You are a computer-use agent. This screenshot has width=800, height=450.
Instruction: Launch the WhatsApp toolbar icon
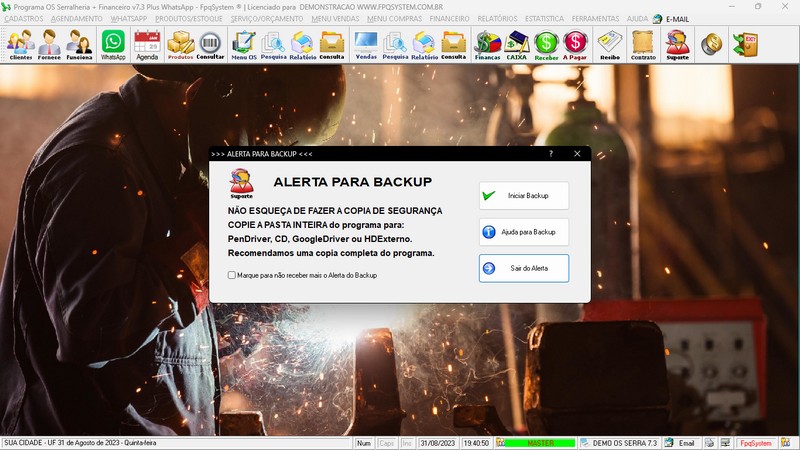point(113,44)
